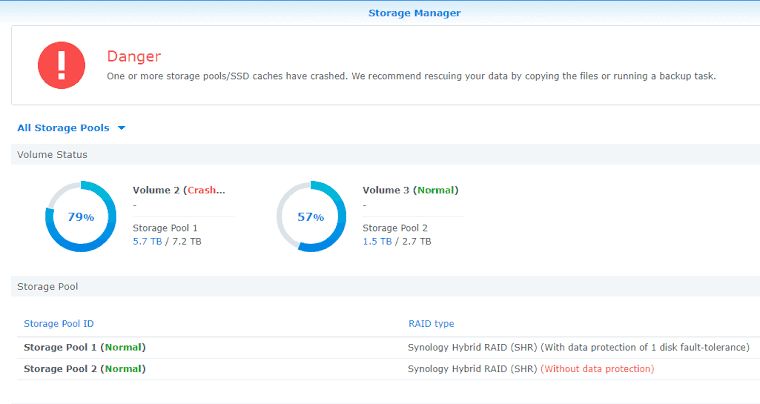
Task: Sort by RAID type column header
Action: (431, 324)
